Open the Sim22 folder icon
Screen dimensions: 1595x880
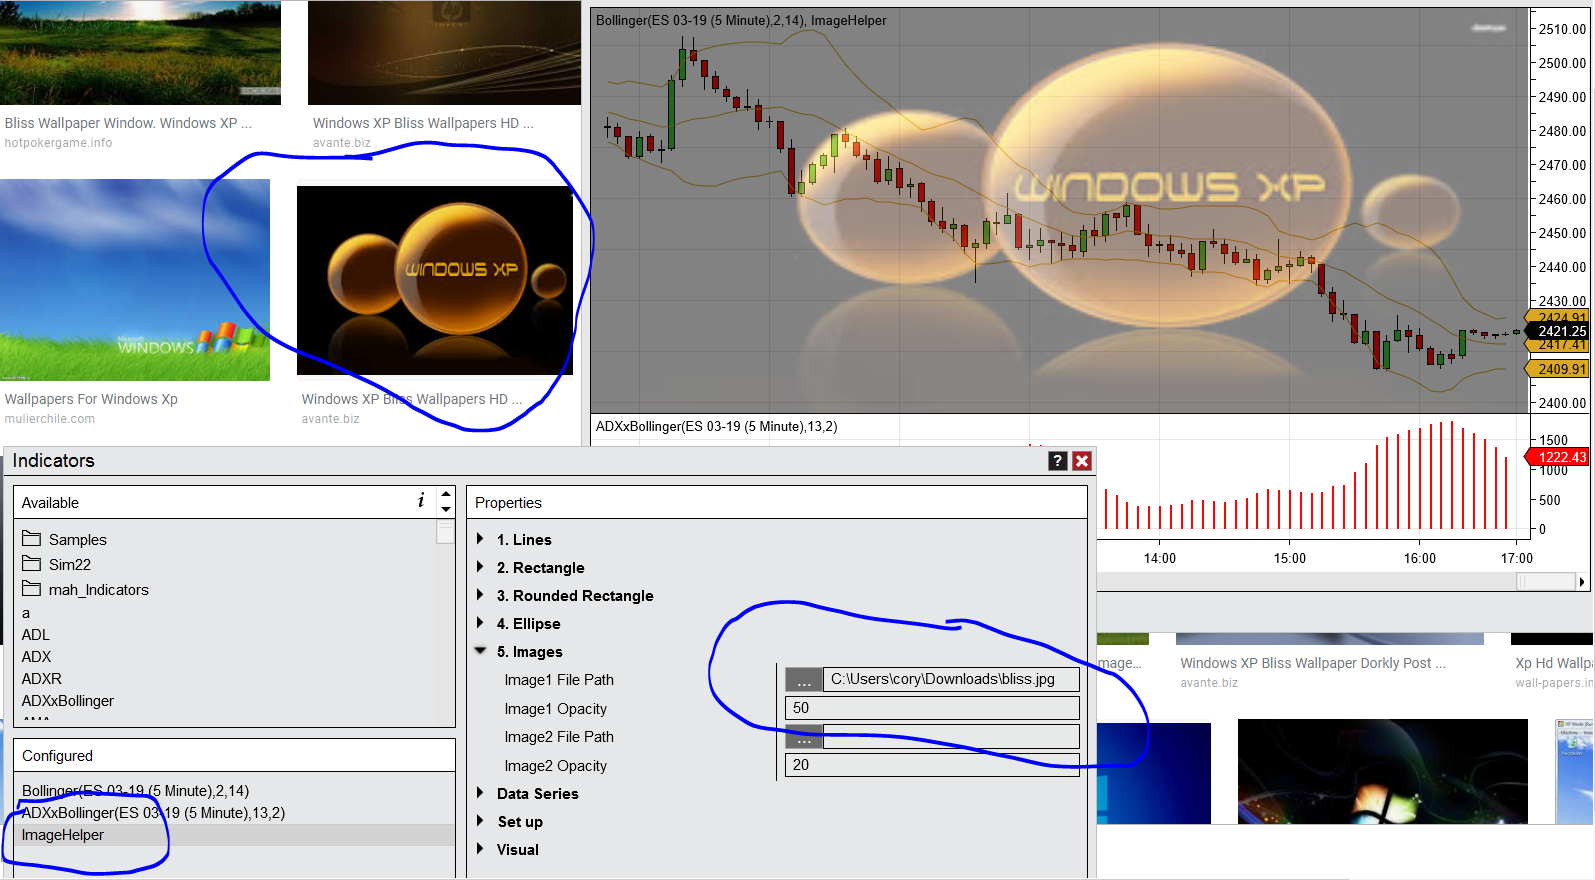tap(32, 563)
